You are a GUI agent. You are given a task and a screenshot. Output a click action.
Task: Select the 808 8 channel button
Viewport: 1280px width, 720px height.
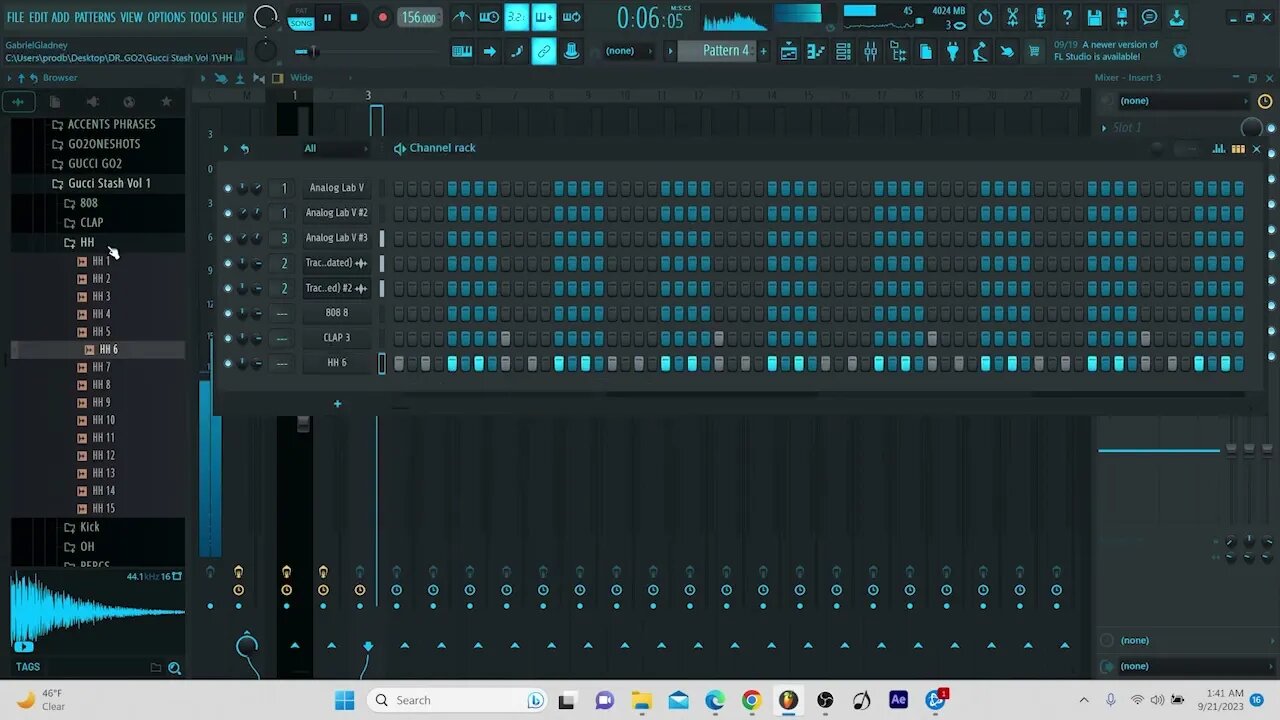(337, 313)
